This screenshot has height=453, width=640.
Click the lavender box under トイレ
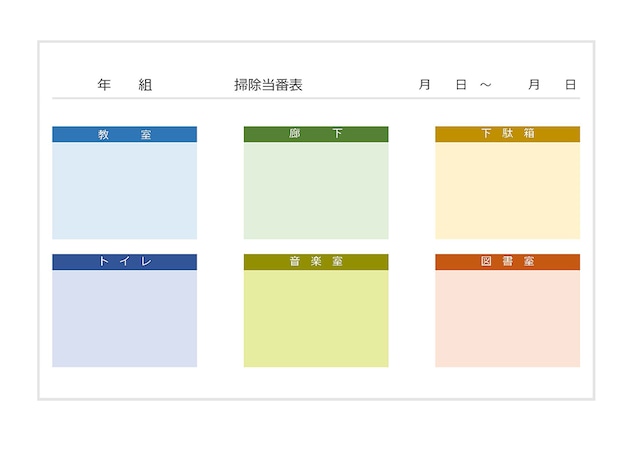click(x=124, y=318)
